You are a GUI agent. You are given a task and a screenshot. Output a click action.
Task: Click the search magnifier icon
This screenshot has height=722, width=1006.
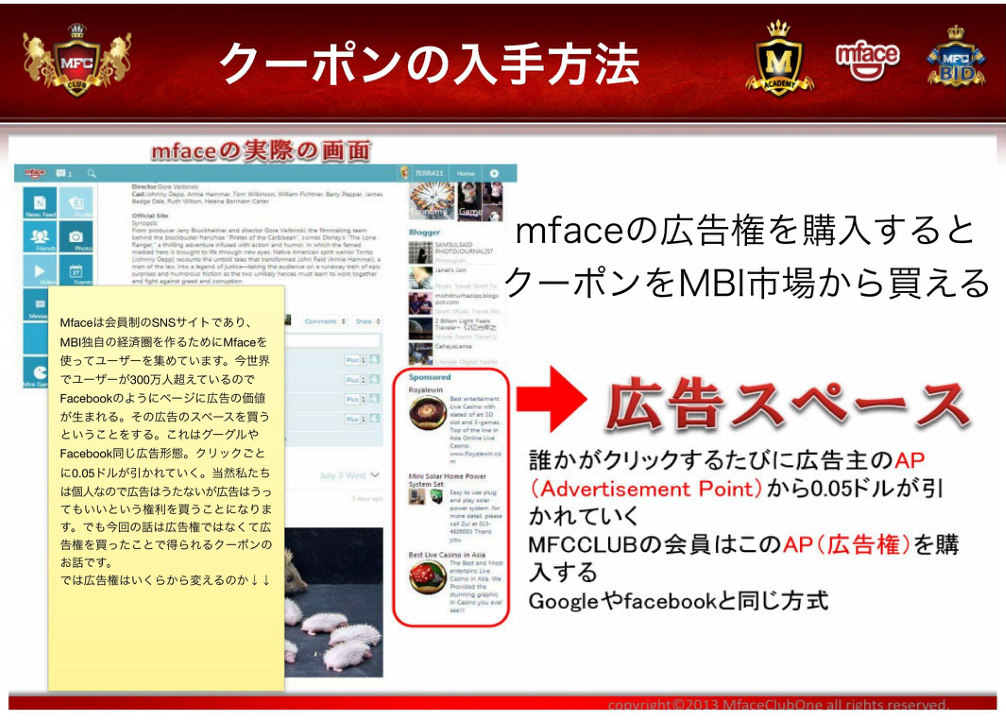coord(92,173)
